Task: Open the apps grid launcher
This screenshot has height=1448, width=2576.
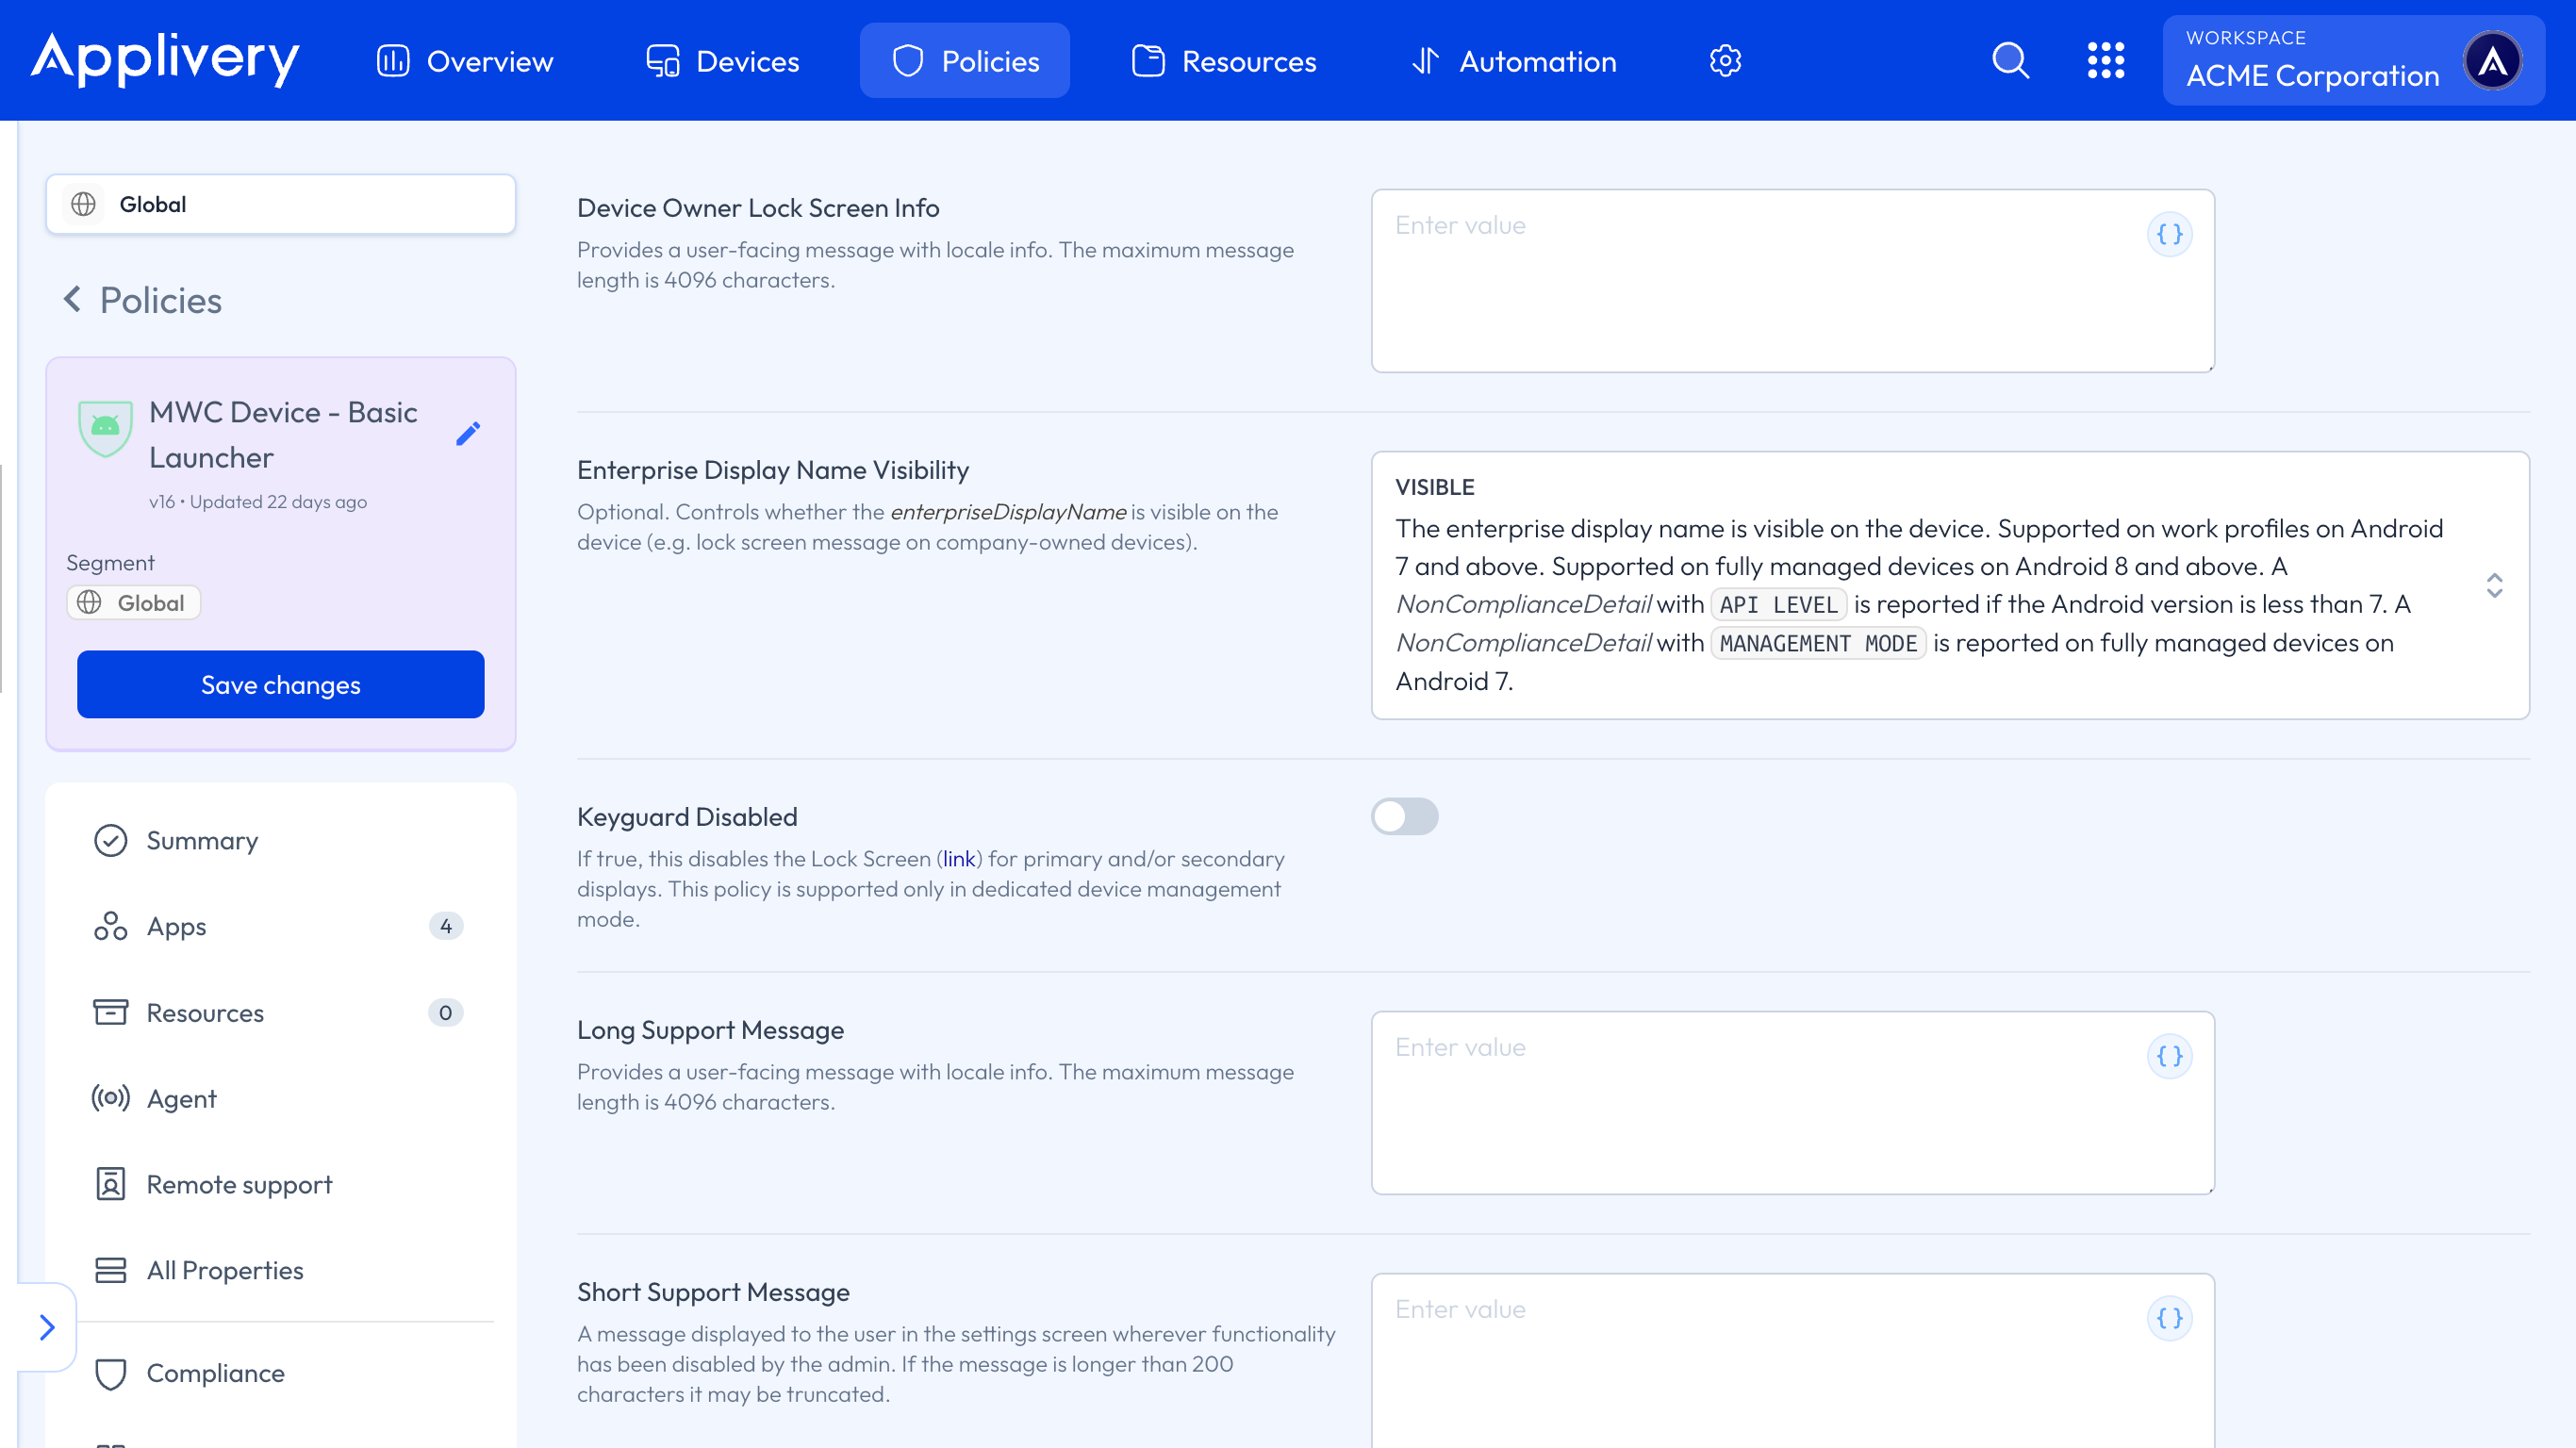Action: point(2105,61)
